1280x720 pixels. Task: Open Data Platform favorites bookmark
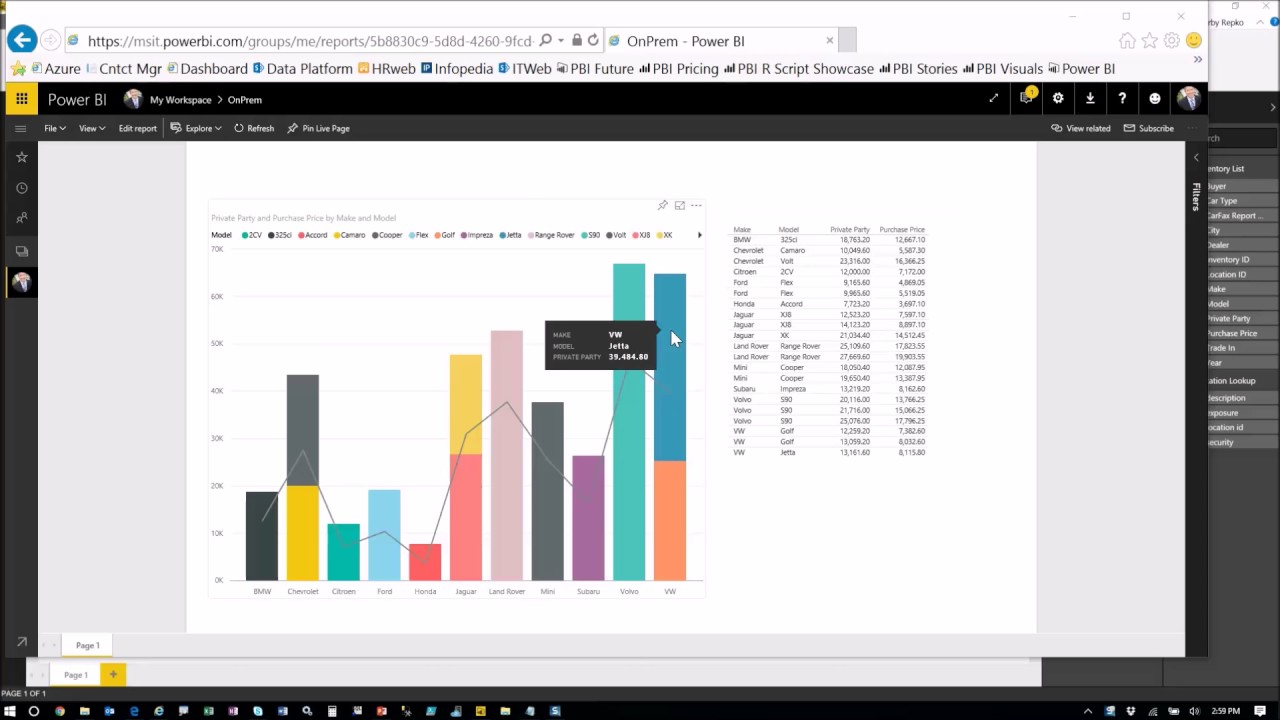(x=302, y=69)
